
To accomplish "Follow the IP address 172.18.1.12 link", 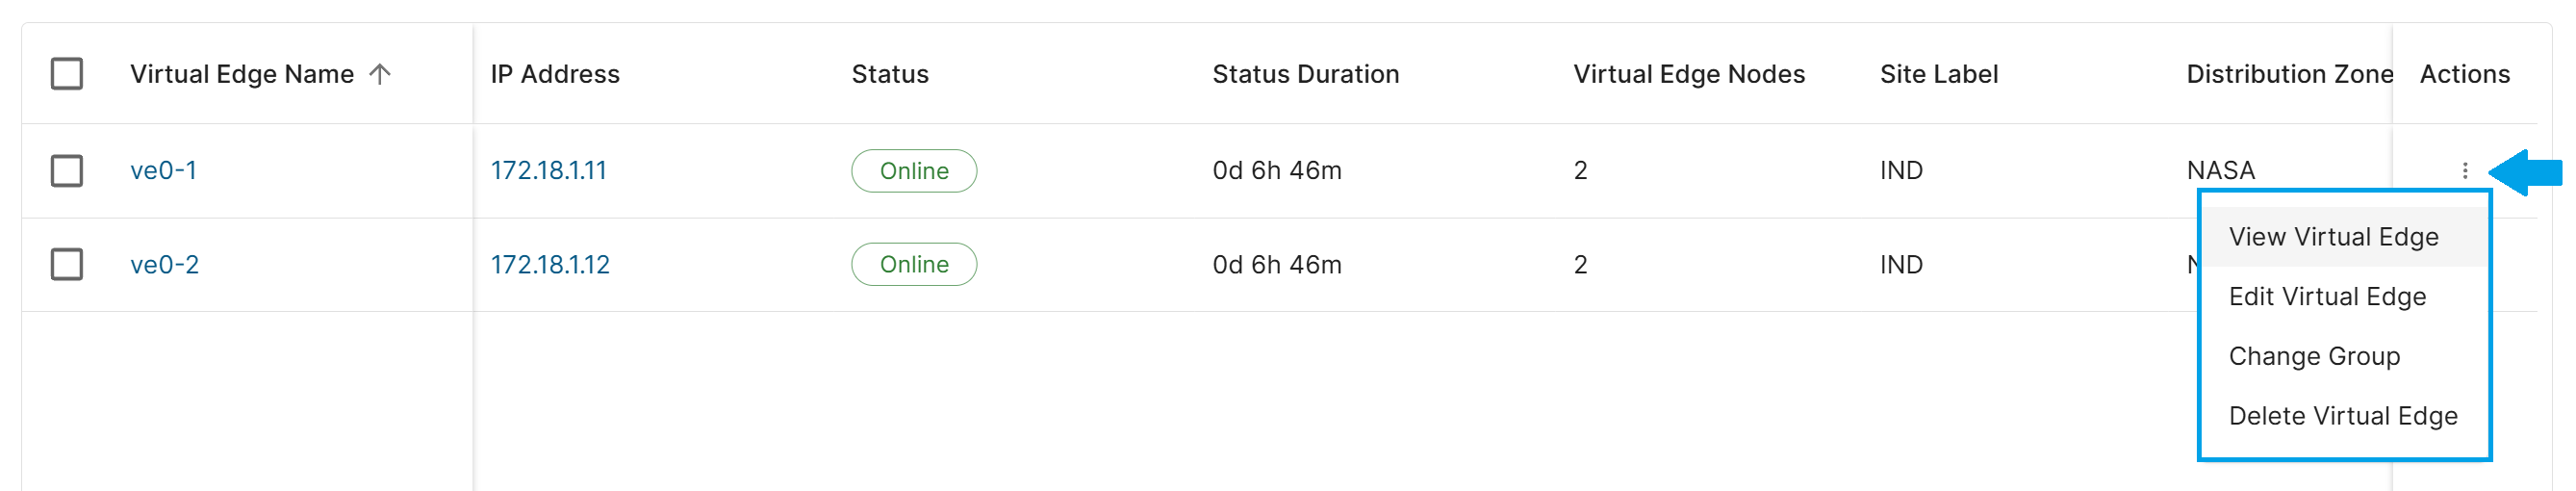I will [550, 265].
